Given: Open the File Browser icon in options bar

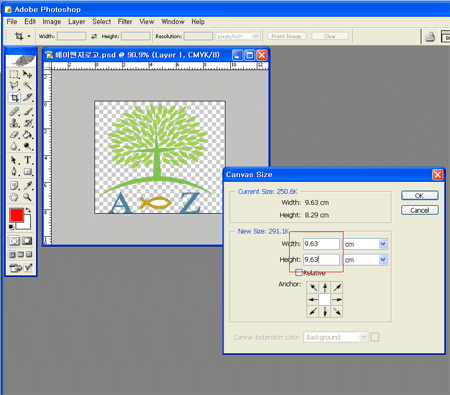Looking at the screenshot, I should tap(430, 36).
